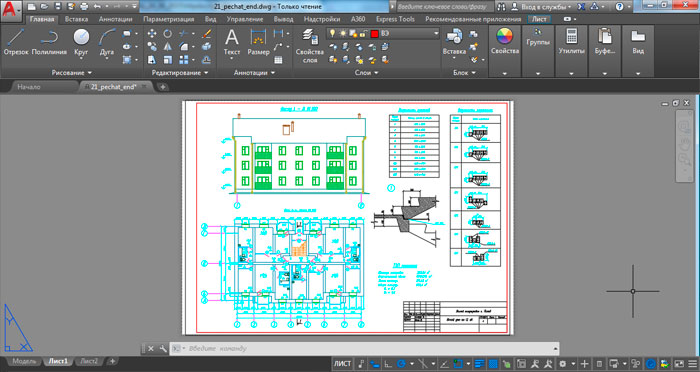The image size is (700, 372).
Task: Click the print icon in quick access toolbar
Action: tap(84, 6)
